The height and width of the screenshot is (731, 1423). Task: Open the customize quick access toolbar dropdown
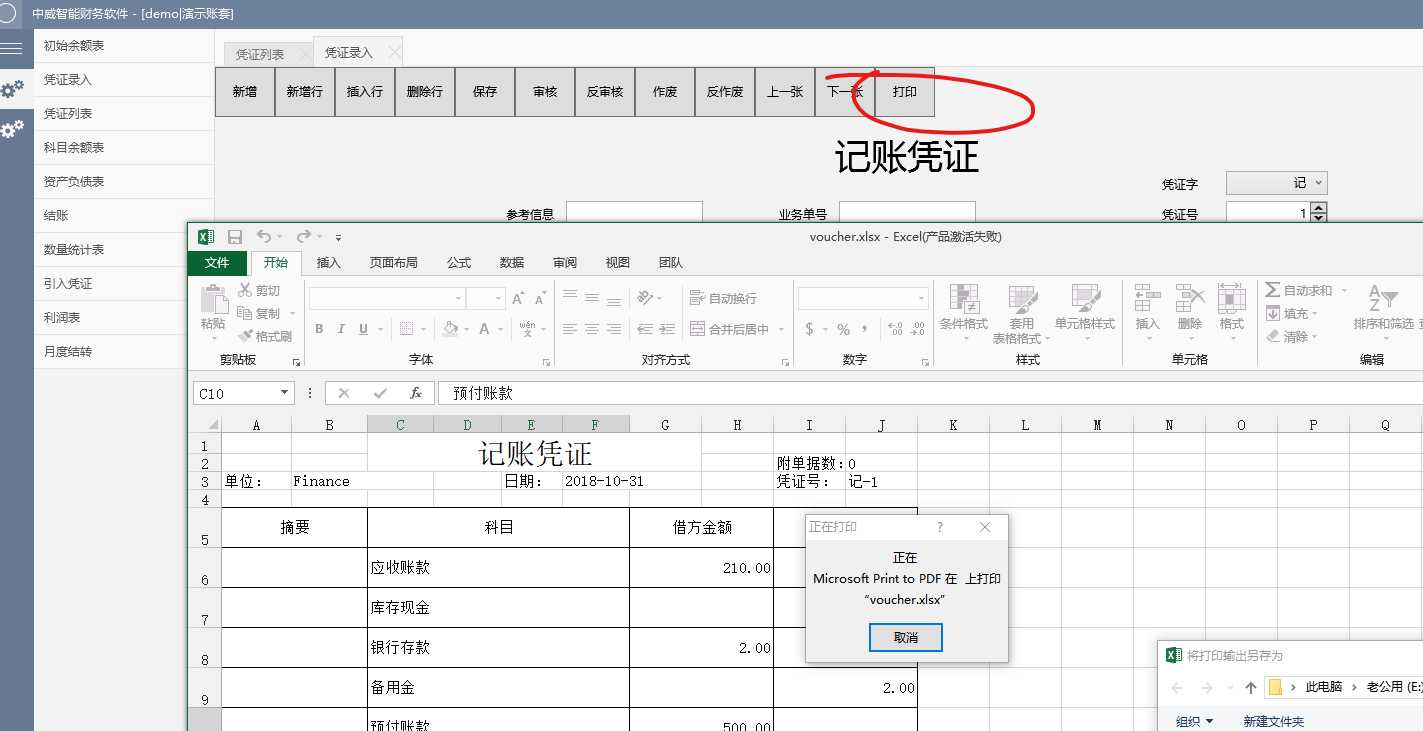[x=338, y=238]
